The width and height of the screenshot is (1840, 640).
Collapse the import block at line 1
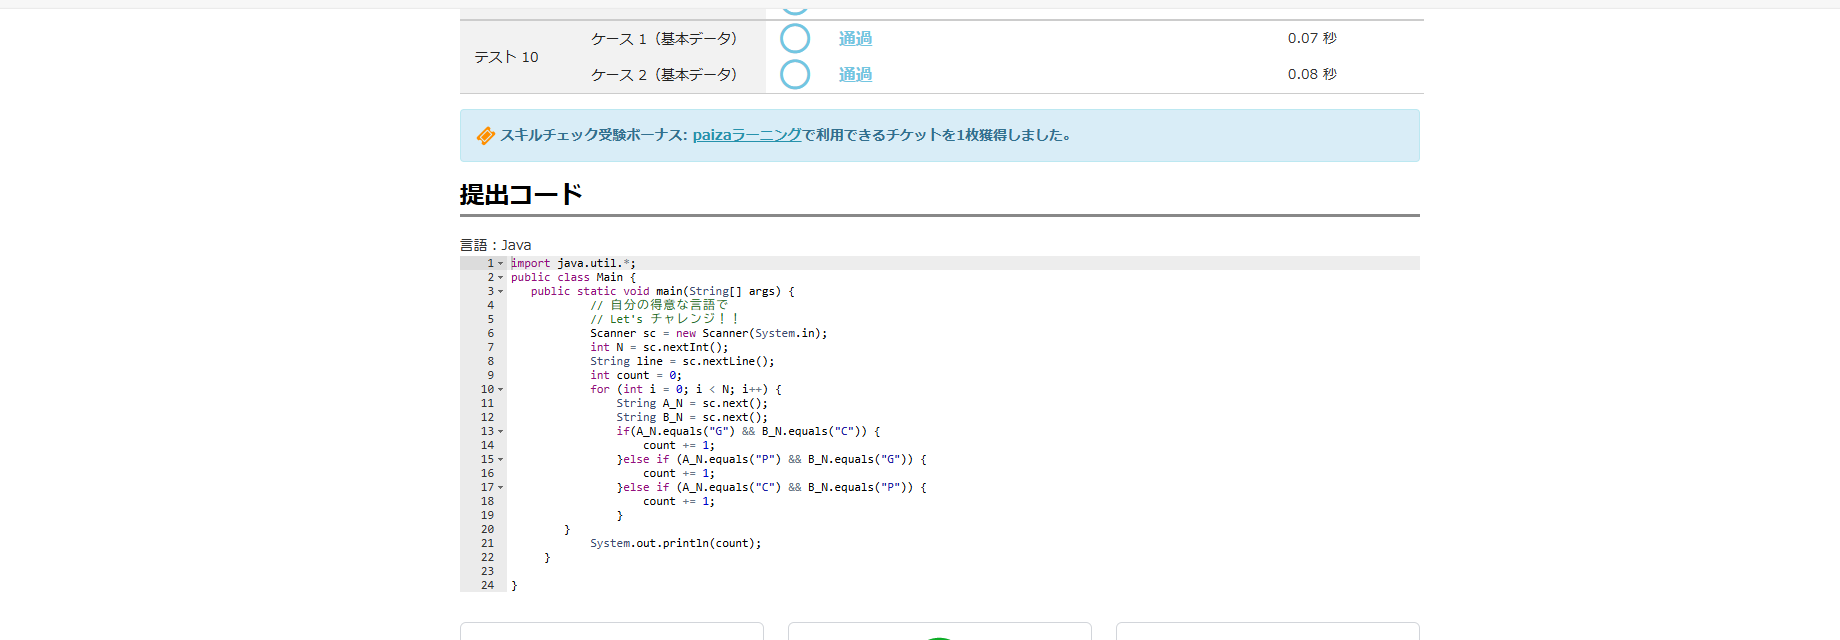tap(501, 264)
